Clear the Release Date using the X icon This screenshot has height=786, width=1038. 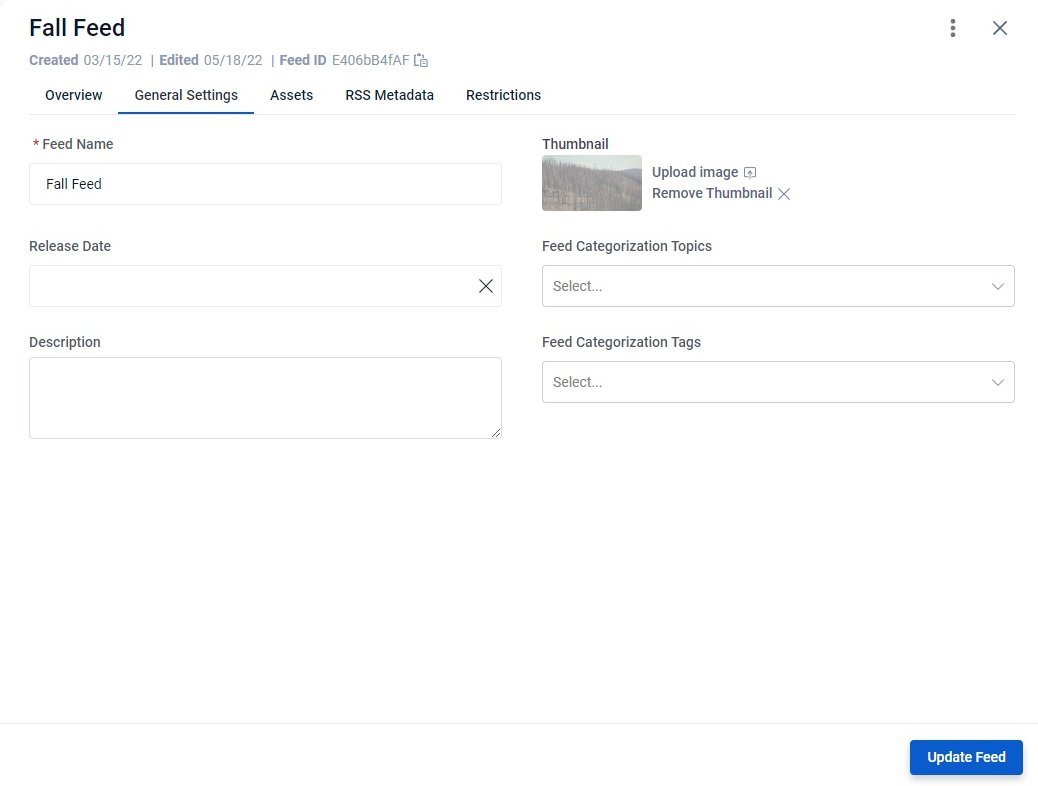coord(486,286)
